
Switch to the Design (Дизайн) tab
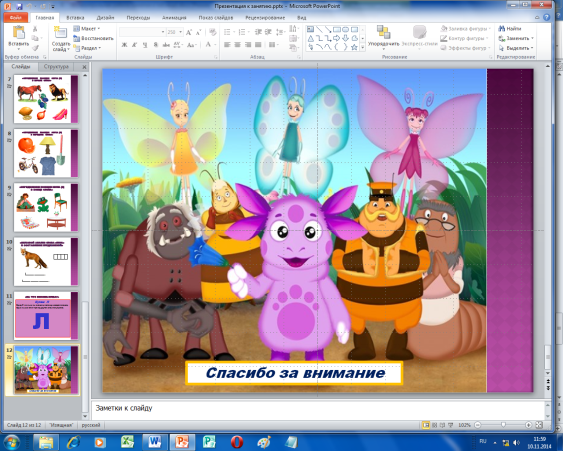105,18
